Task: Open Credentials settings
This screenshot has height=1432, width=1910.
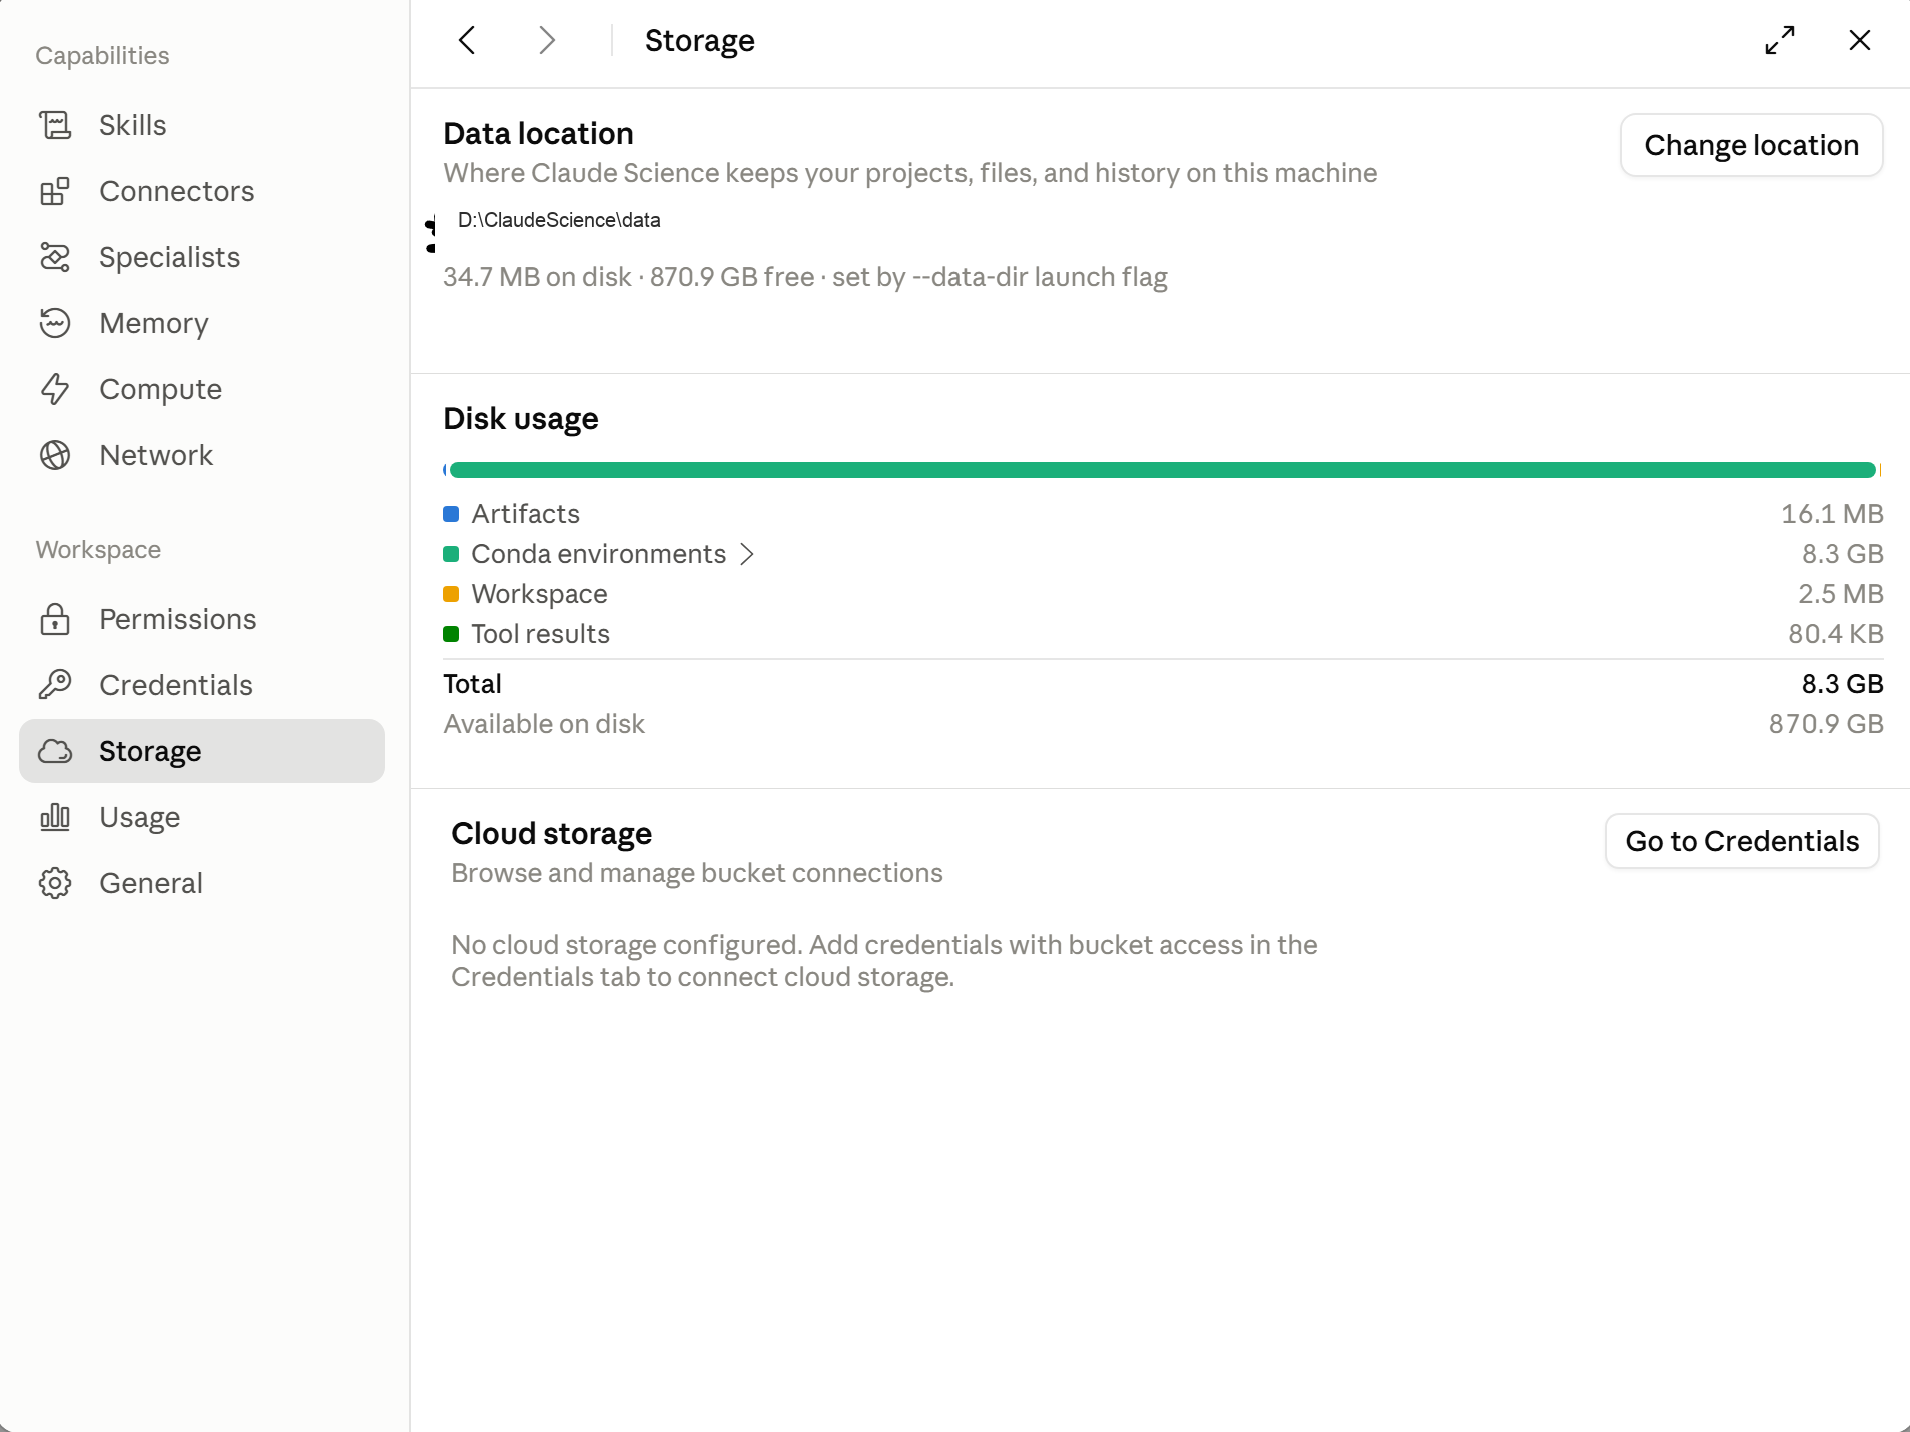Action: click(202, 685)
